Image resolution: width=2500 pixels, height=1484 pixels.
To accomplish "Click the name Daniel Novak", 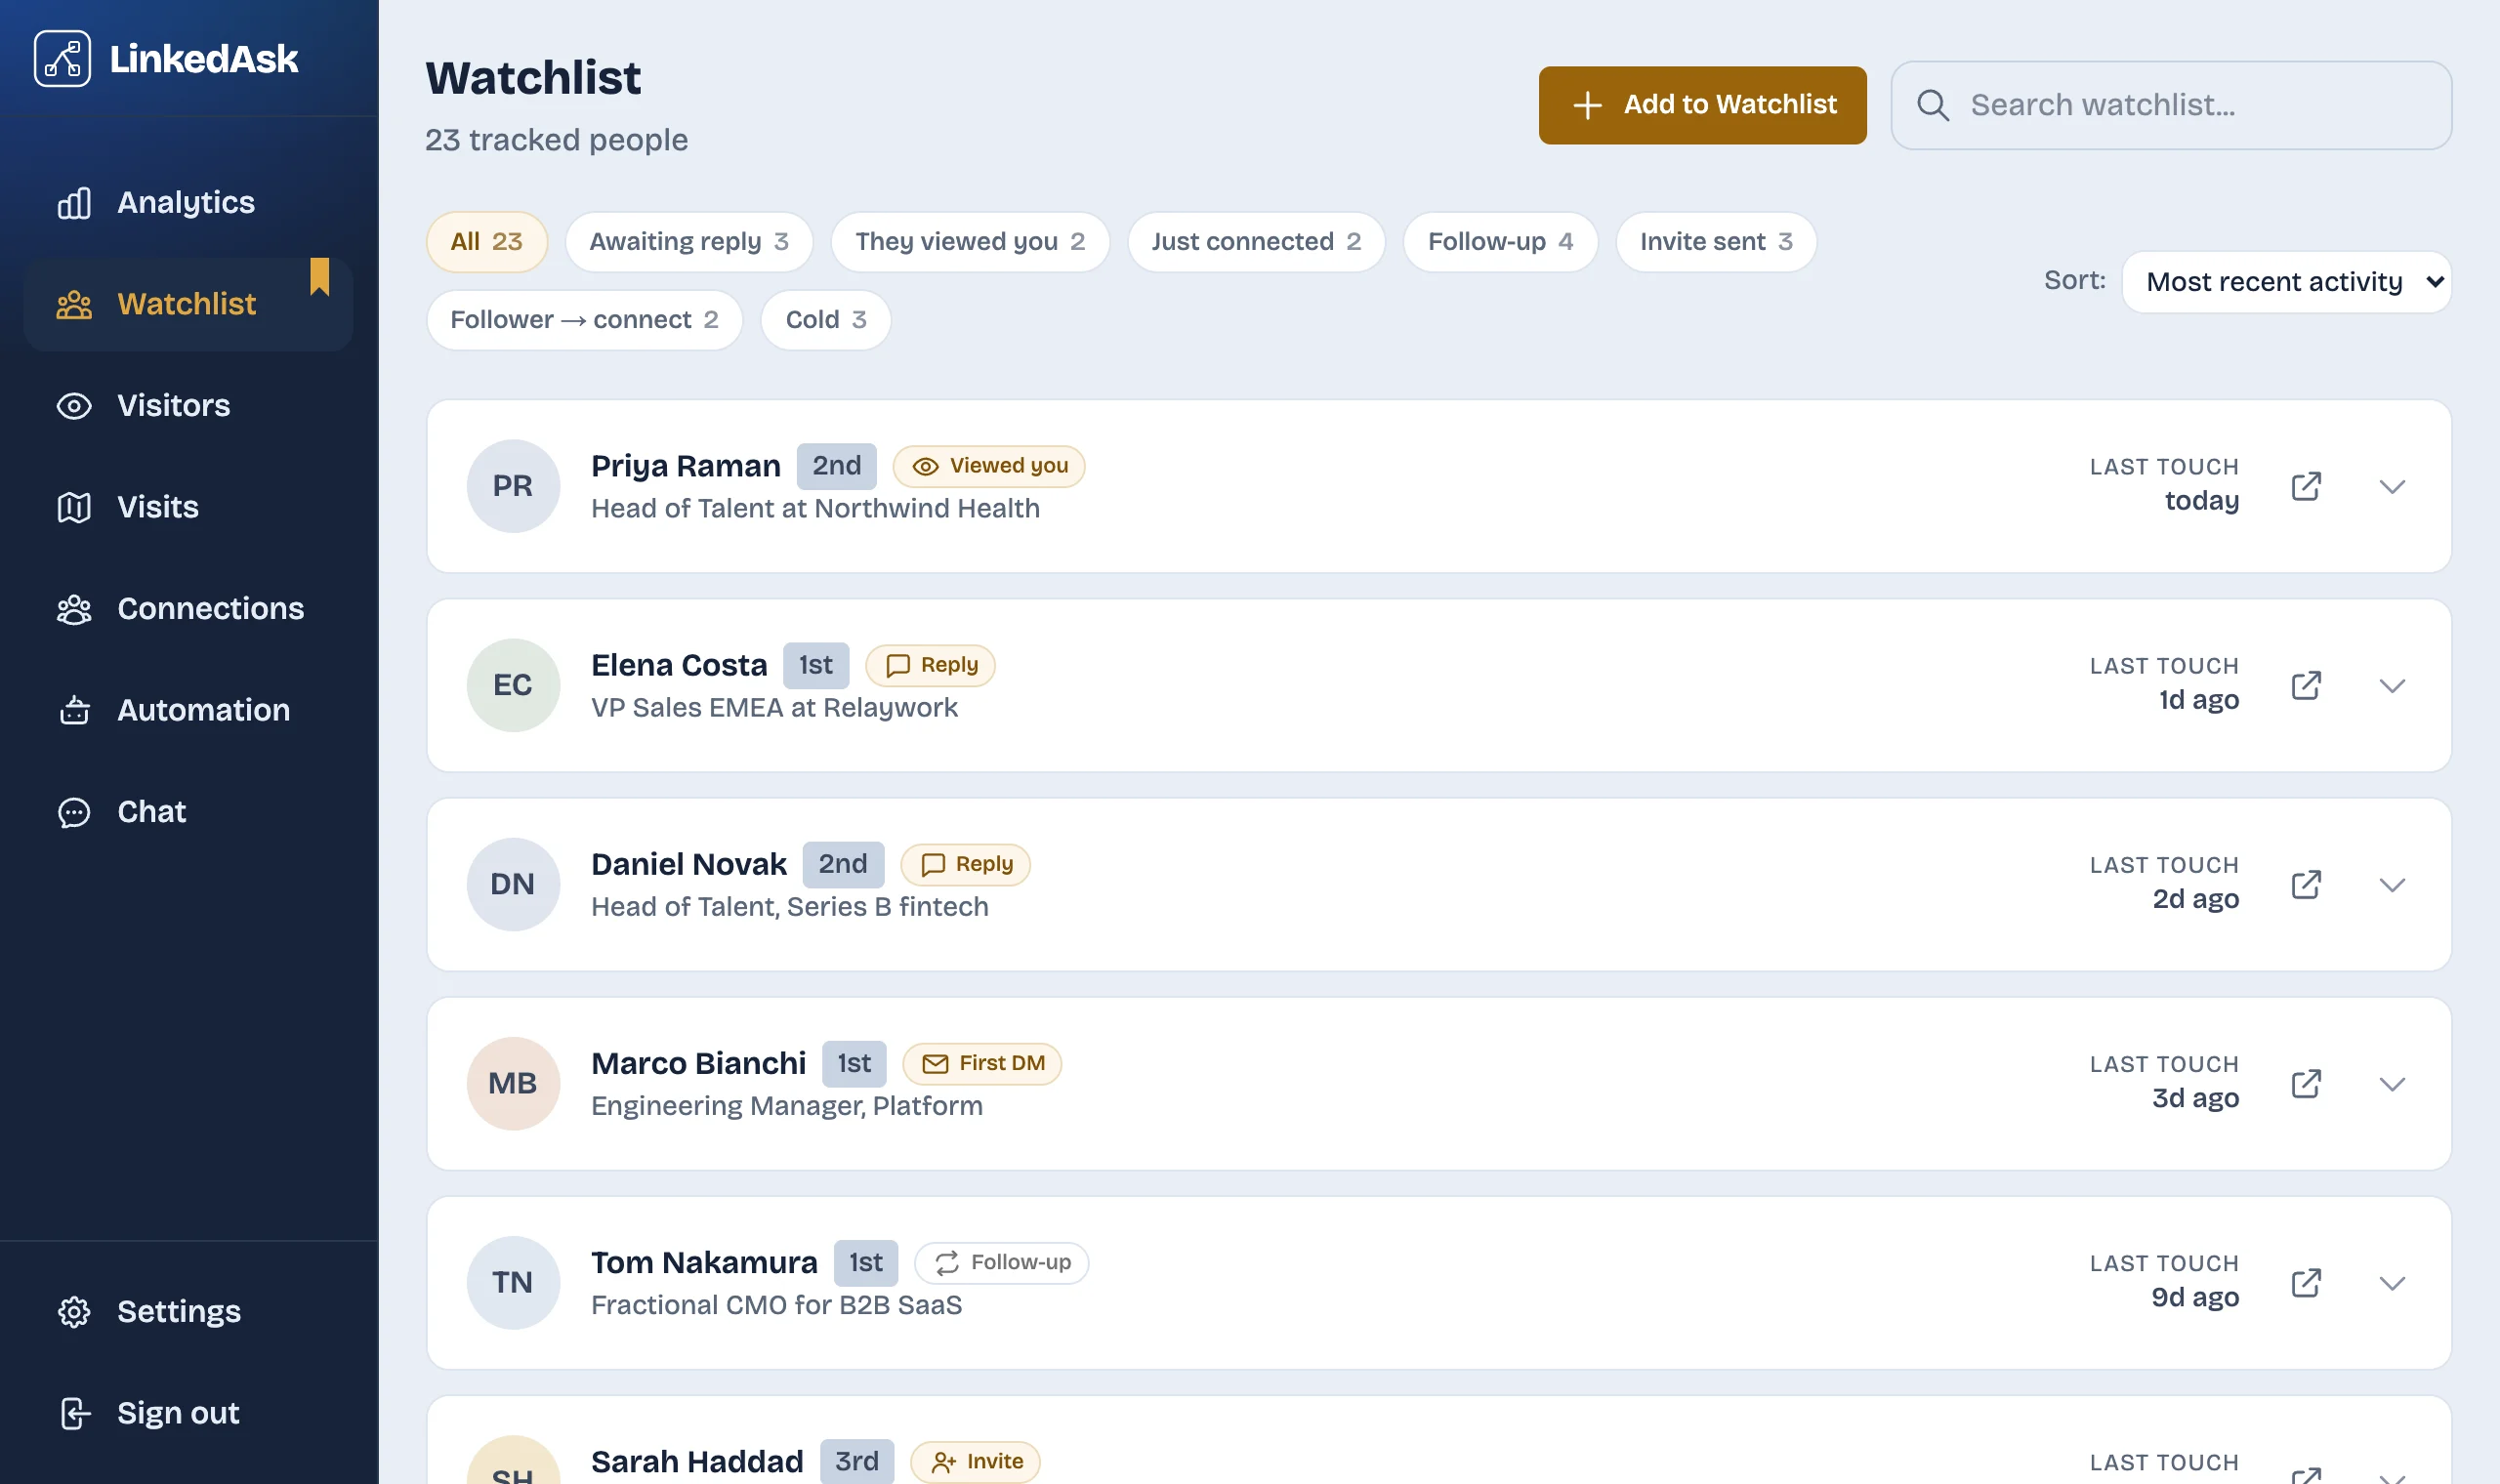I will (x=689, y=864).
